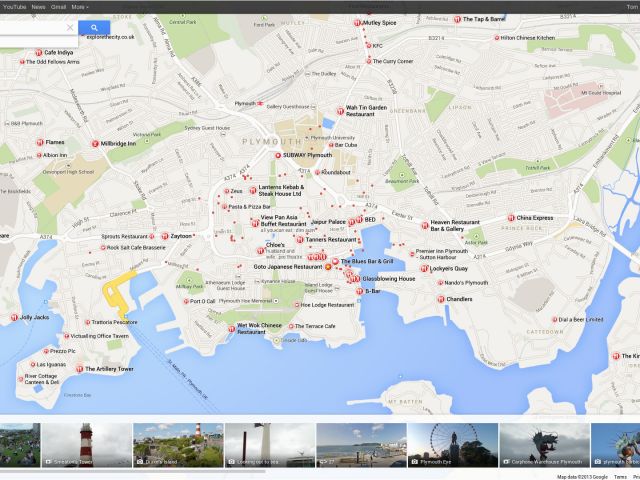The image size is (640, 480).
Task: Select The Artillery Tower marker
Action: (x=80, y=369)
